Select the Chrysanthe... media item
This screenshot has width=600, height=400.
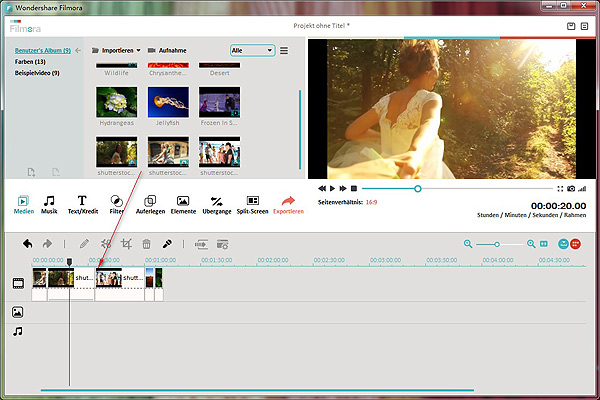168,69
